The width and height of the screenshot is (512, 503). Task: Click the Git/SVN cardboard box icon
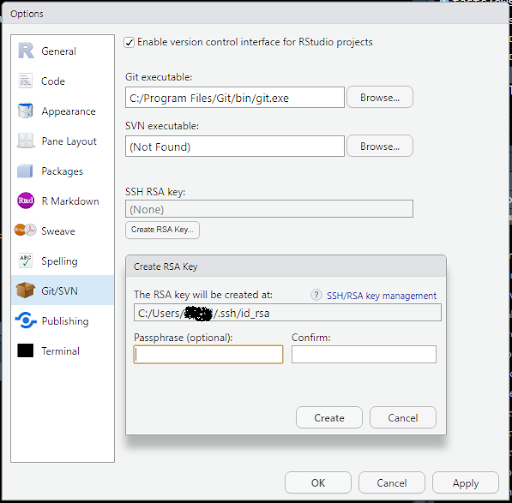25,290
